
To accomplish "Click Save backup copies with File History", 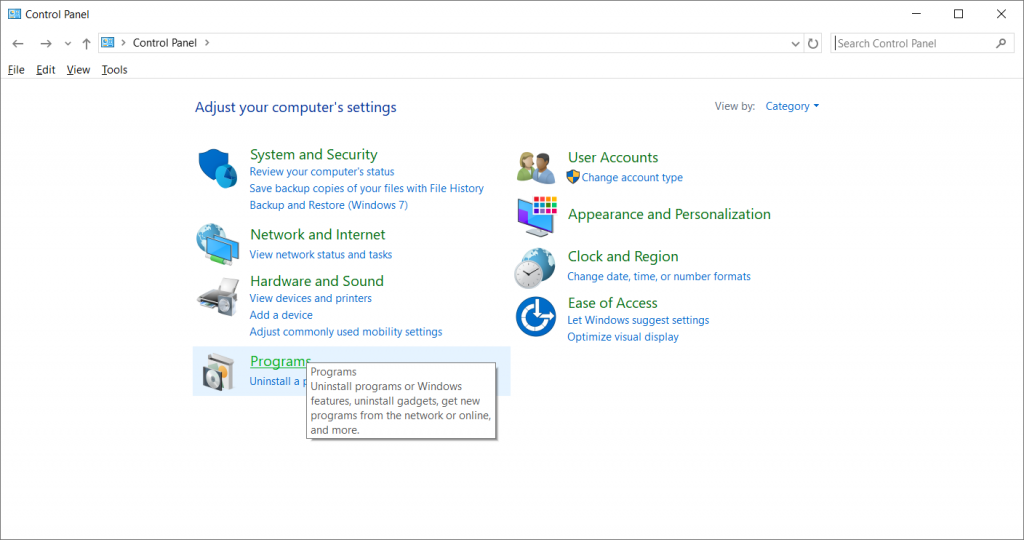I will coord(366,188).
